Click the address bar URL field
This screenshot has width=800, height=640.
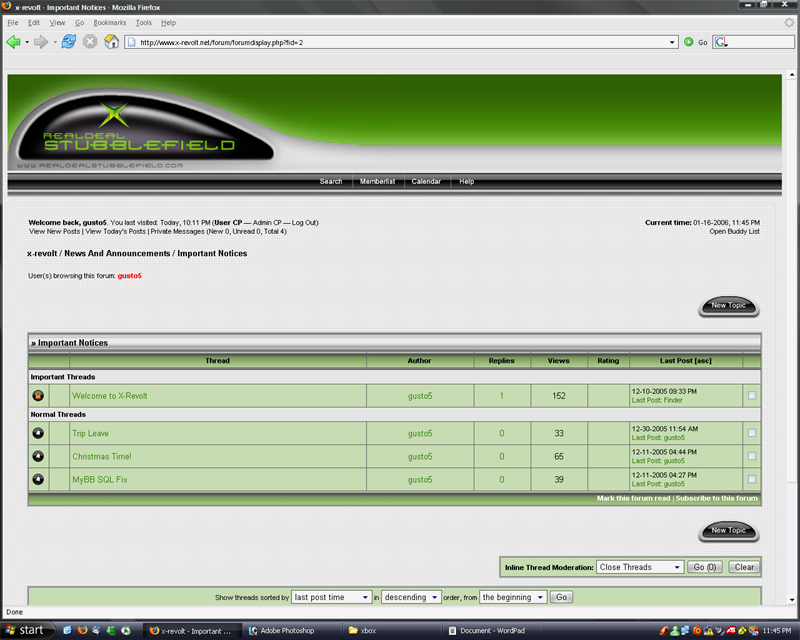point(403,42)
